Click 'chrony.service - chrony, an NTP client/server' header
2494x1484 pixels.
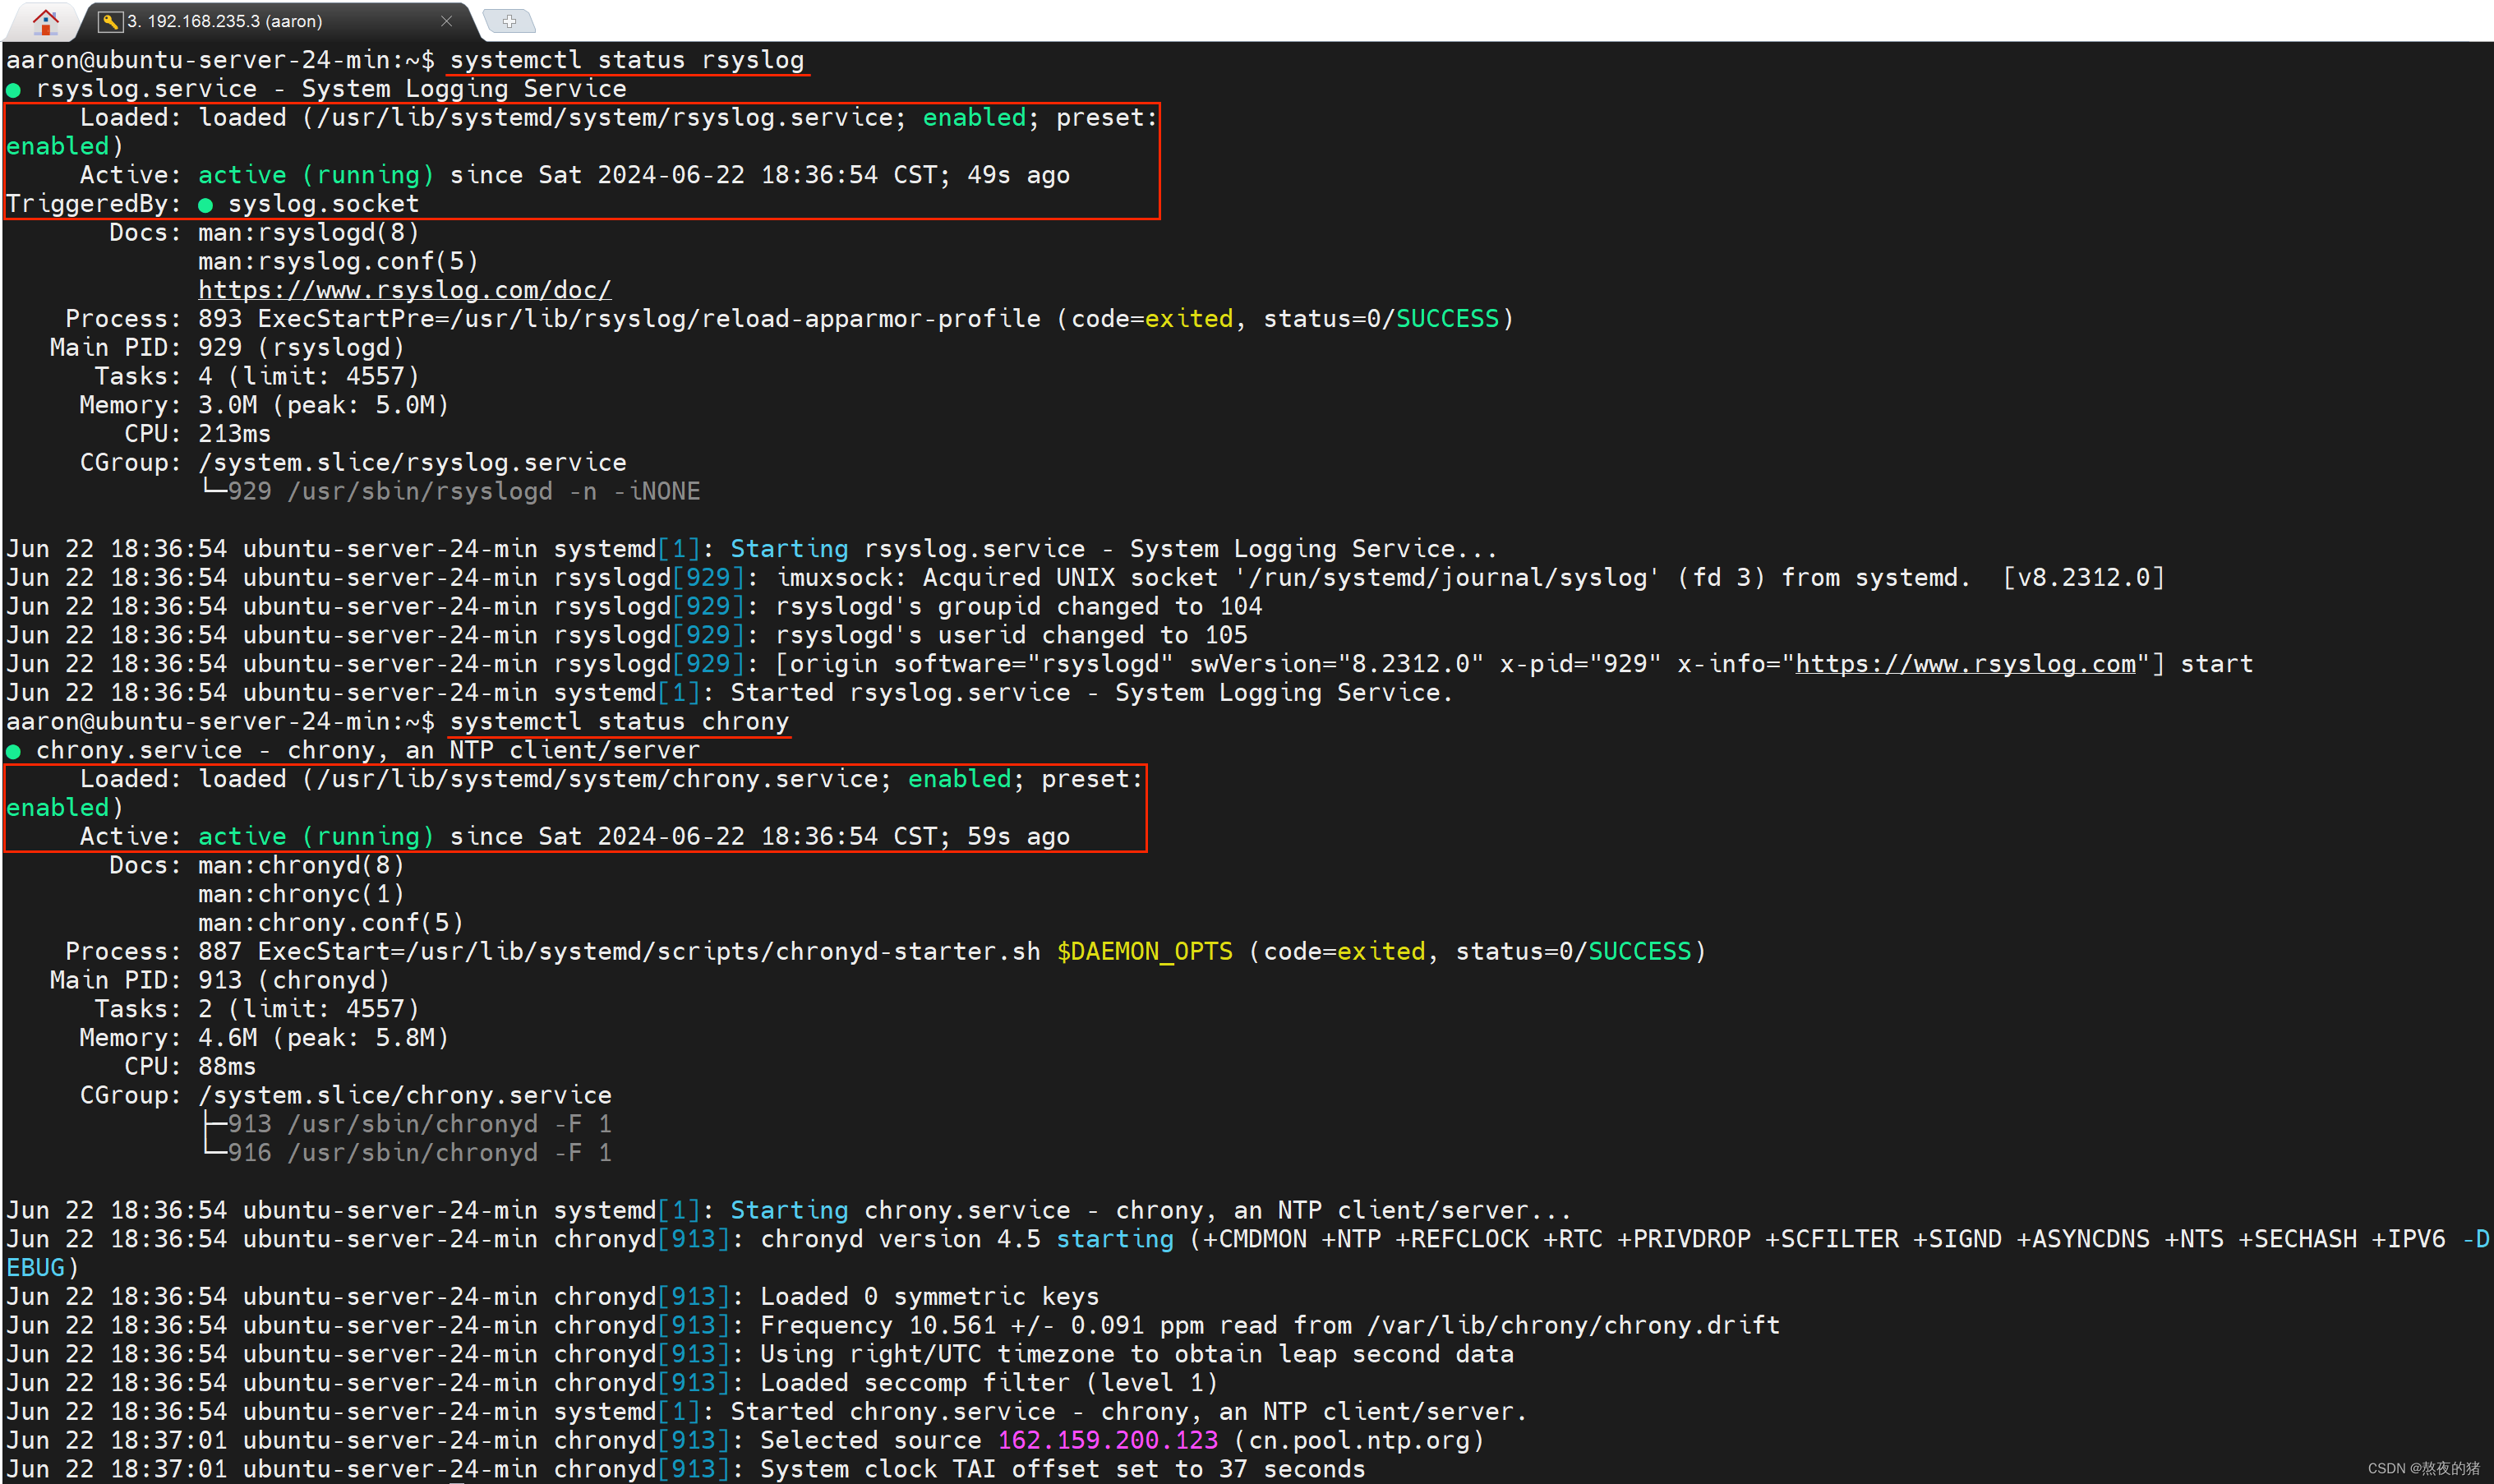pyautogui.click(x=368, y=750)
